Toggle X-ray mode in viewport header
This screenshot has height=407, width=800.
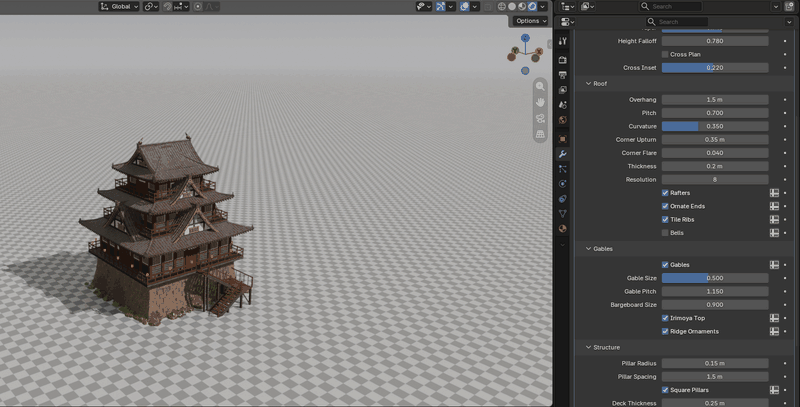487,7
